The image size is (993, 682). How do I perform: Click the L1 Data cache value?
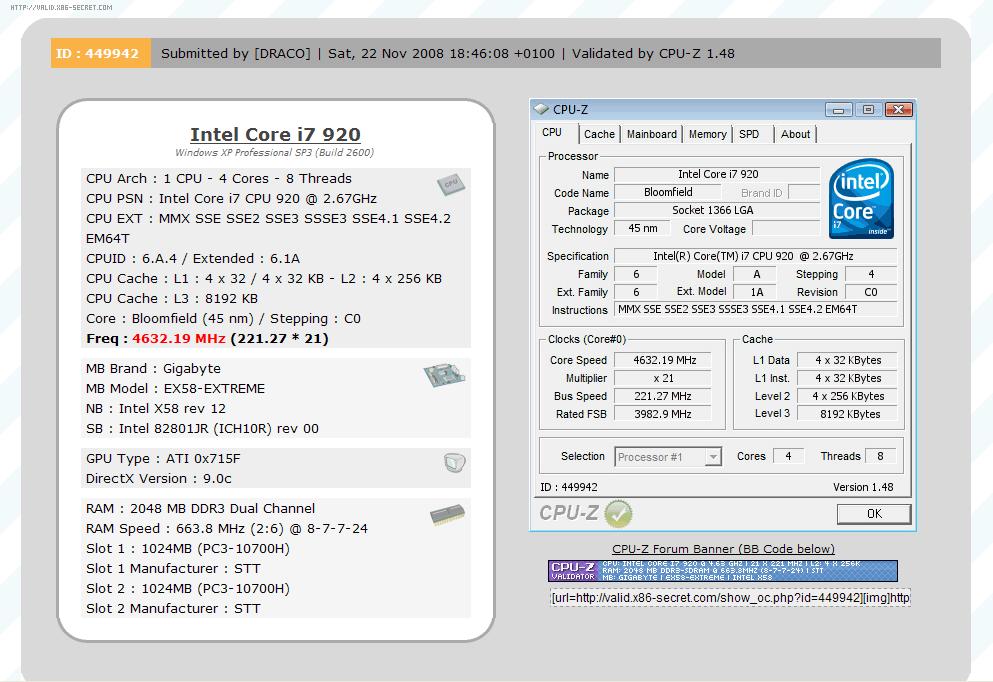tap(847, 360)
